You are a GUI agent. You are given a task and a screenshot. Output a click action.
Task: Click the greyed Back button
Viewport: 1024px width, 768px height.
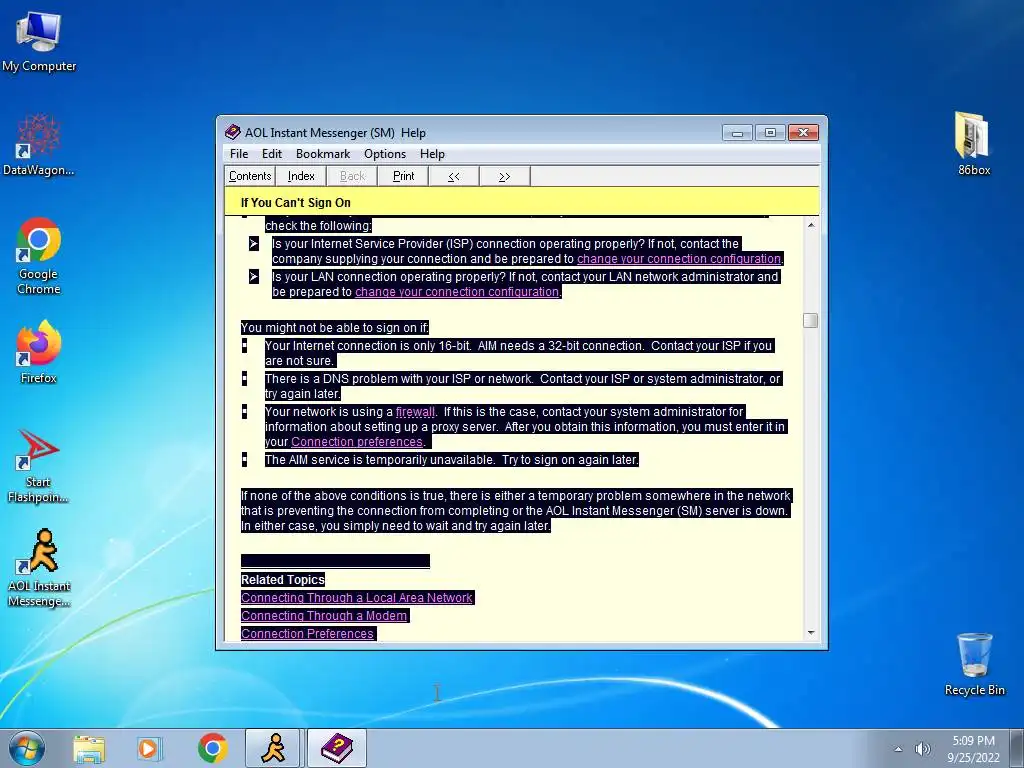pos(352,176)
